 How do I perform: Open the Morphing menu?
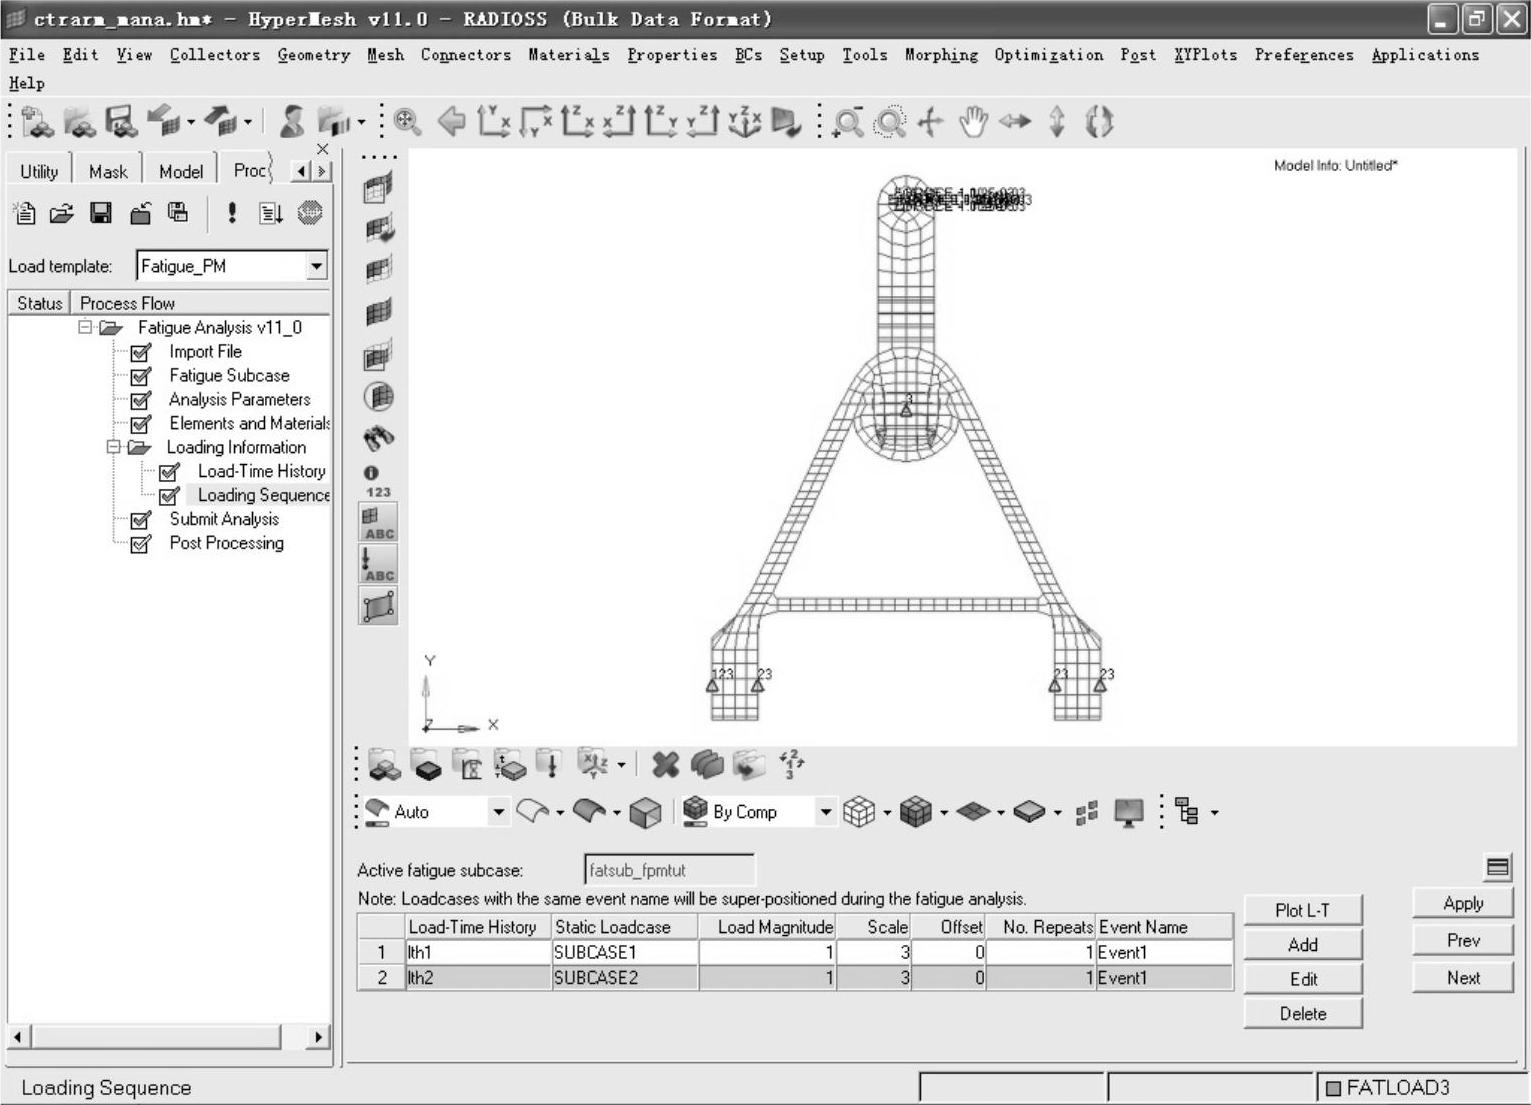pyautogui.click(x=940, y=55)
